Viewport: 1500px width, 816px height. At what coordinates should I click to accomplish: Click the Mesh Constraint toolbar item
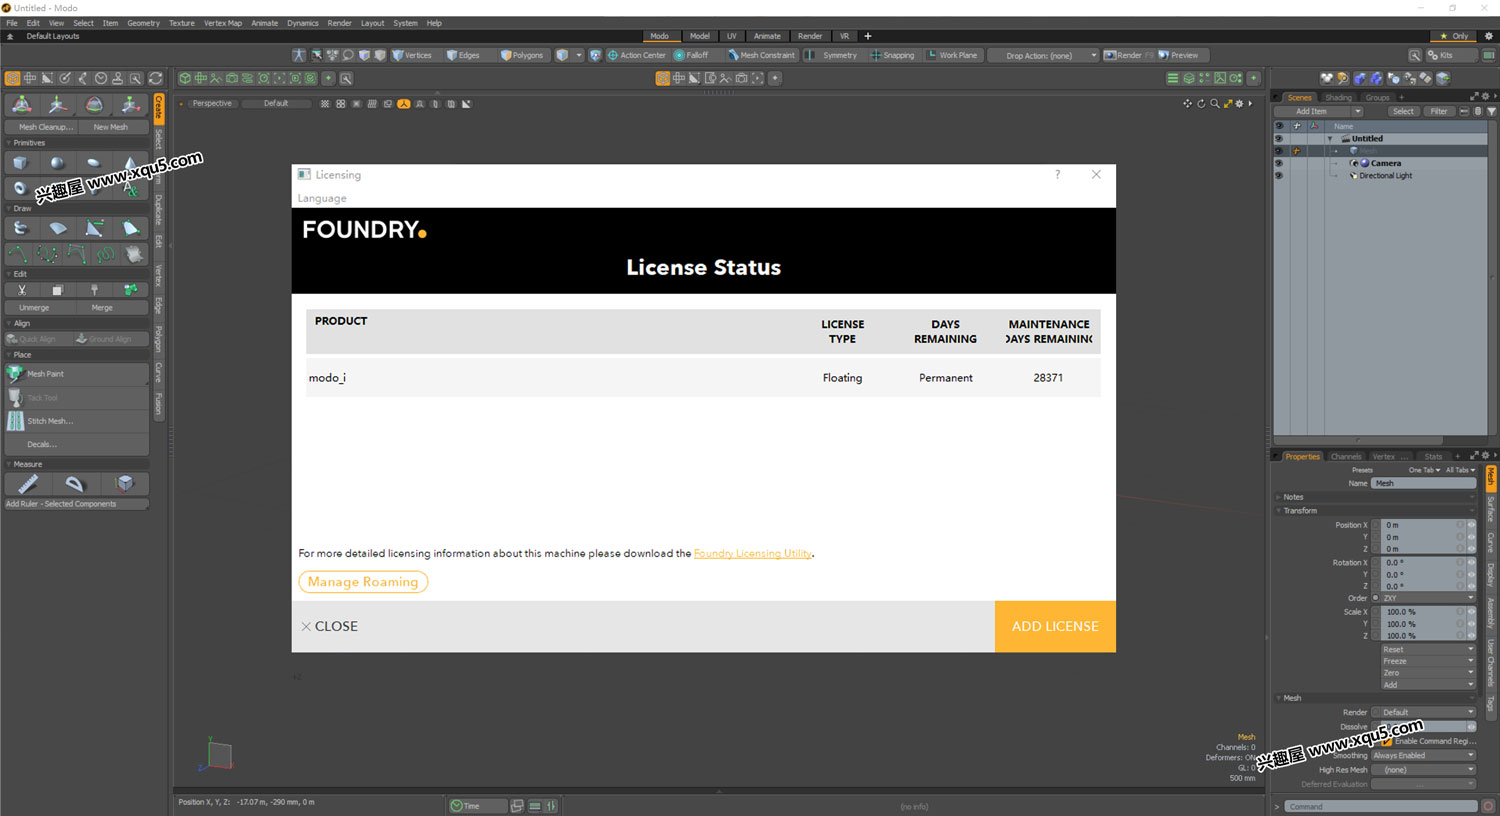(761, 55)
